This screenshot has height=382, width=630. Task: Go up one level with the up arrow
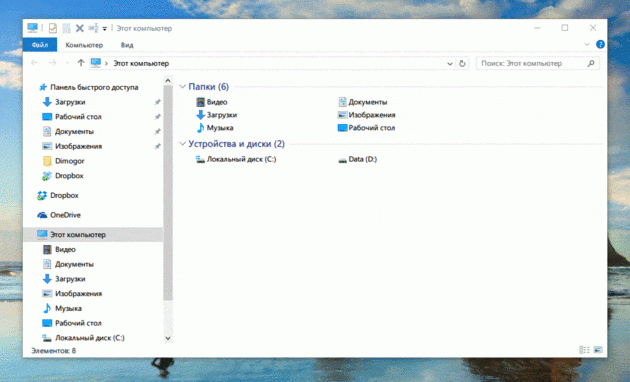tap(81, 63)
